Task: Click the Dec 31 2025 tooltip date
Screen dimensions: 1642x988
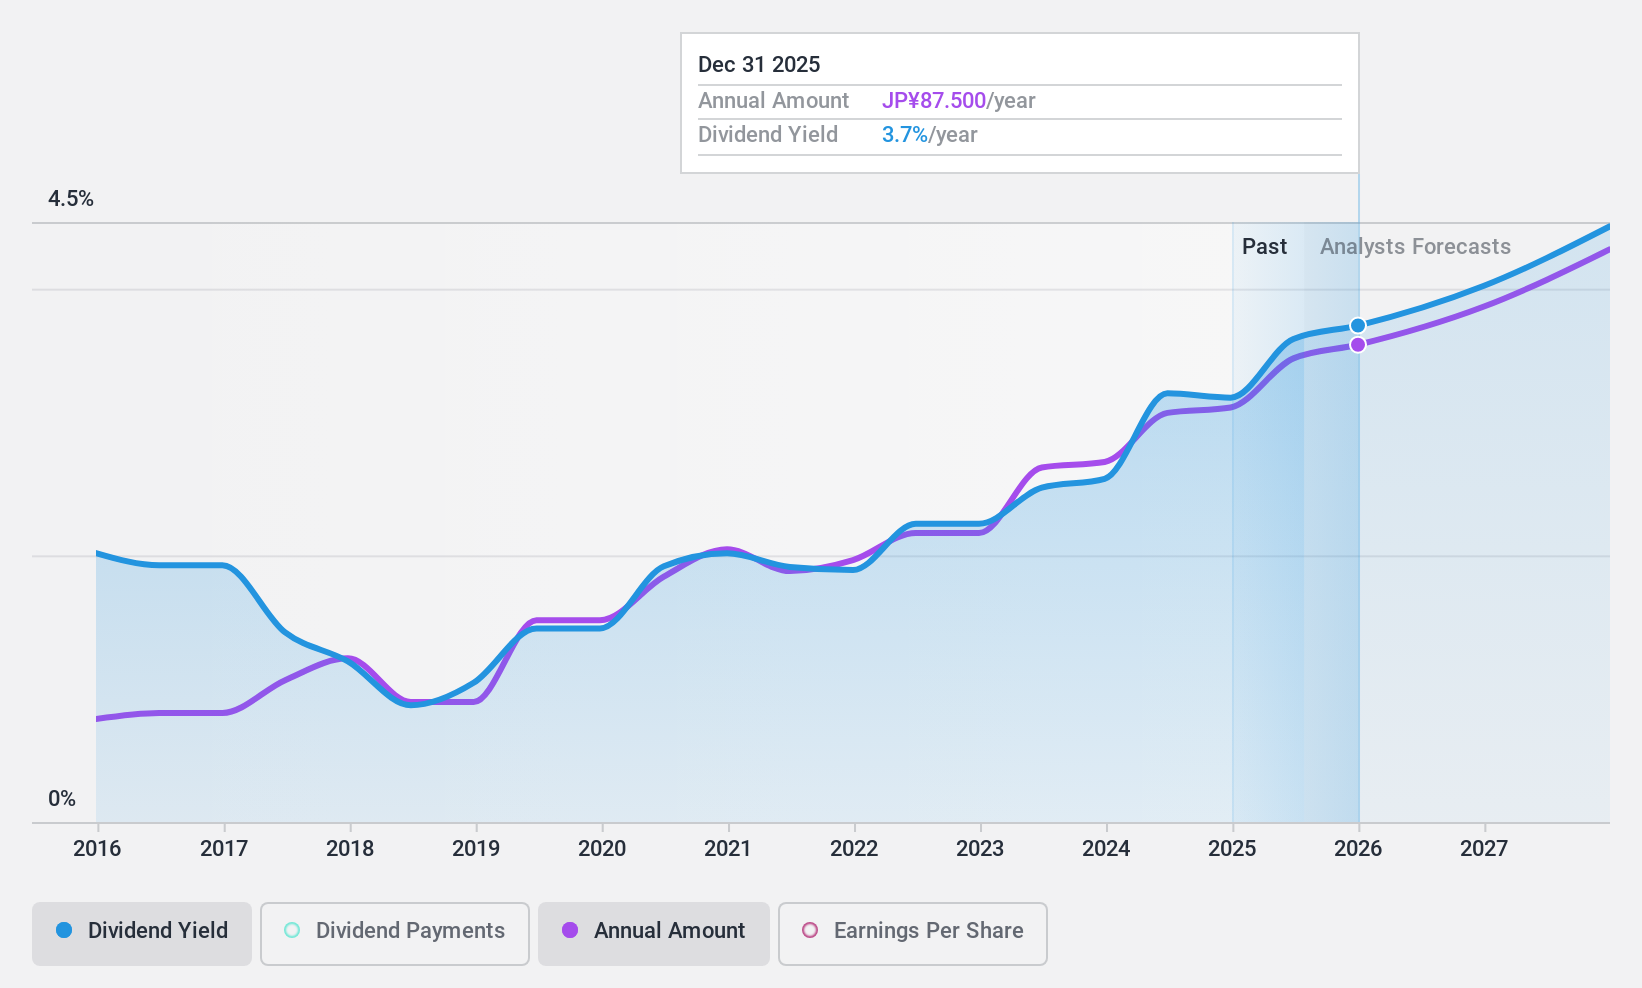Action: tap(759, 64)
